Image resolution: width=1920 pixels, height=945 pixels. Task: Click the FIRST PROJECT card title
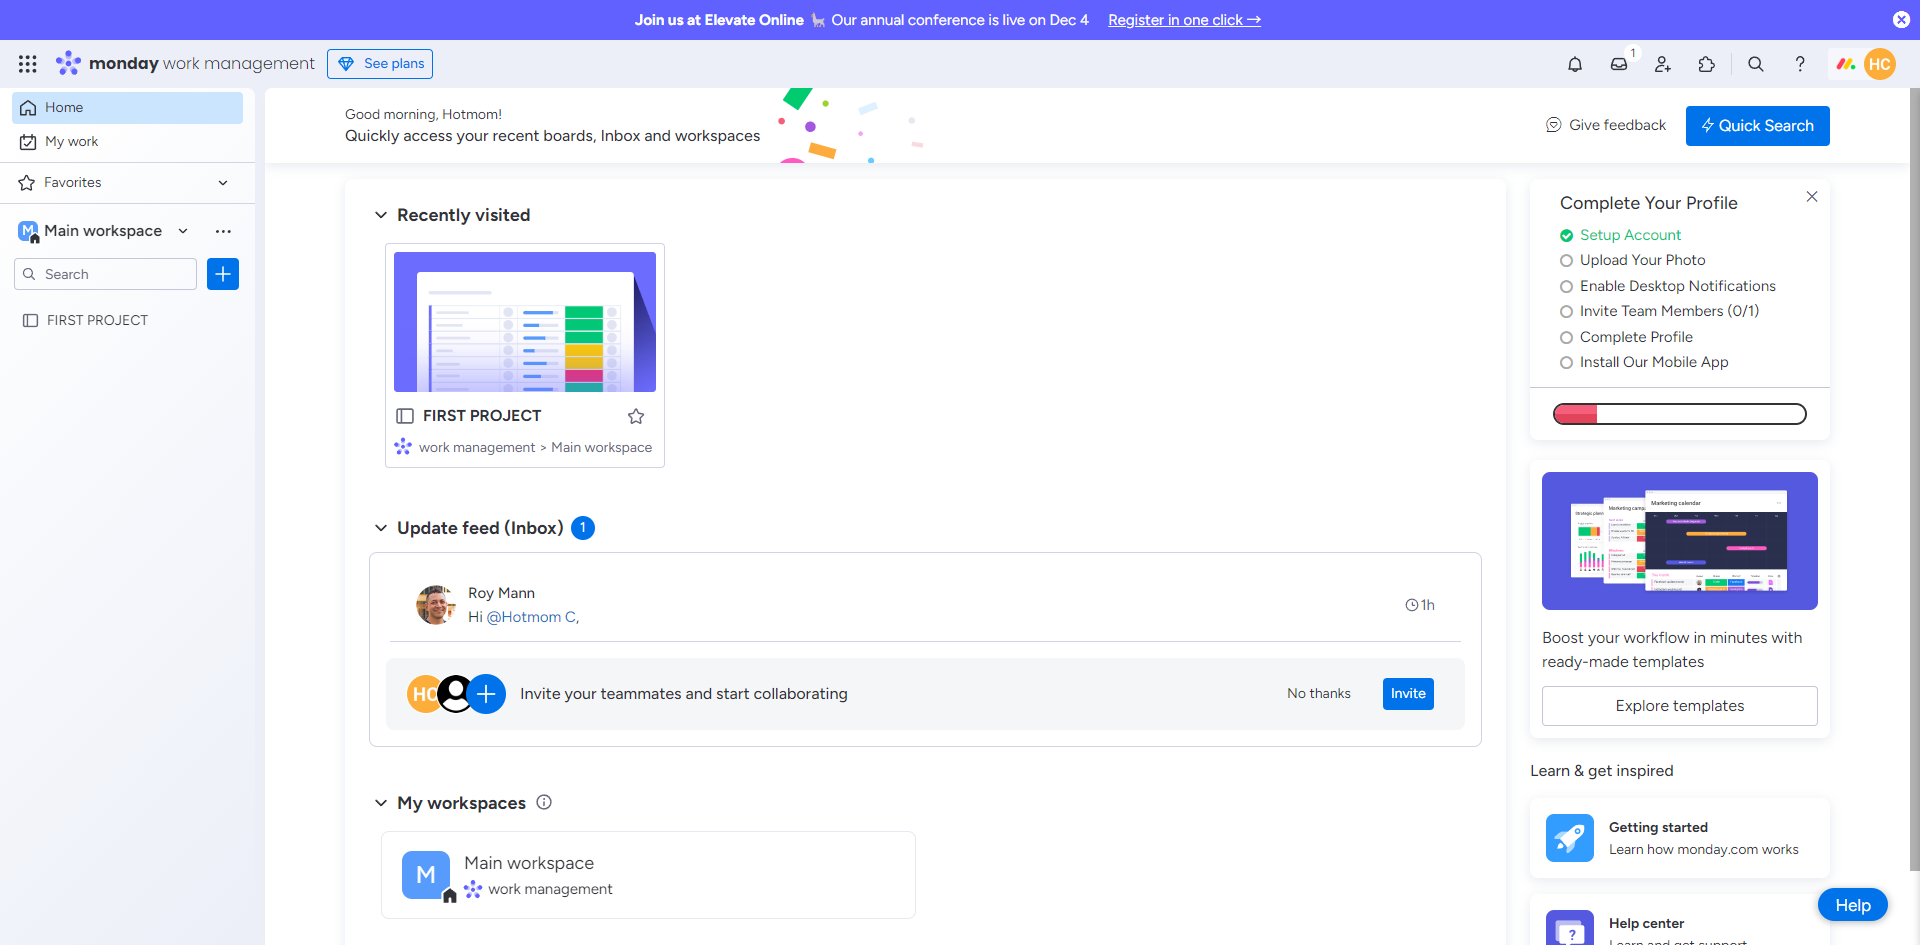click(x=482, y=416)
